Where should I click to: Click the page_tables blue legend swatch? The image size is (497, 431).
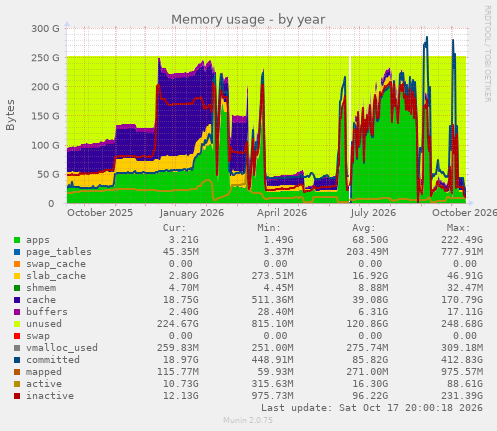(x=17, y=252)
